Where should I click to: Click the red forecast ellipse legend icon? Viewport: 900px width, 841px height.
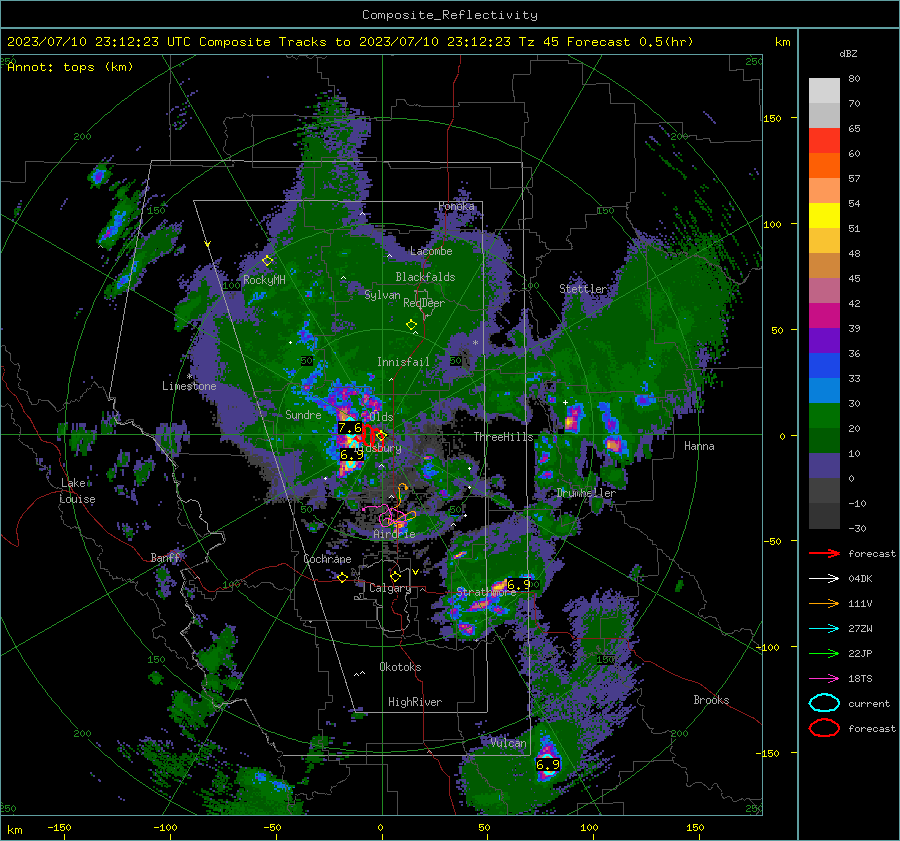[x=824, y=728]
